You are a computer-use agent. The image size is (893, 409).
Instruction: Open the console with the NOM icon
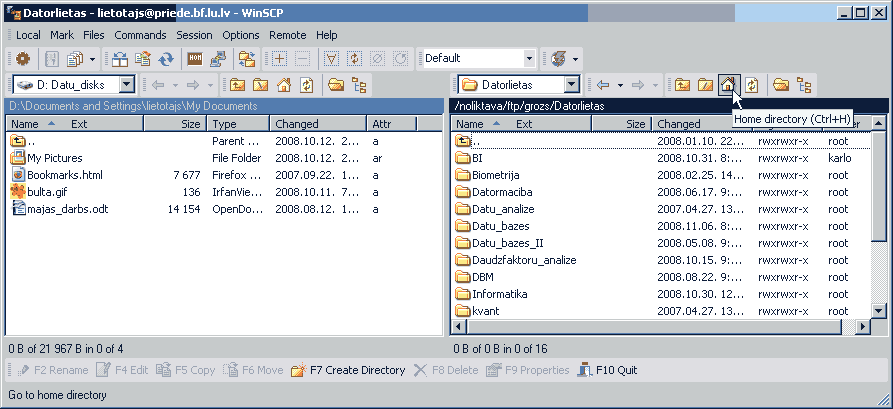point(195,58)
